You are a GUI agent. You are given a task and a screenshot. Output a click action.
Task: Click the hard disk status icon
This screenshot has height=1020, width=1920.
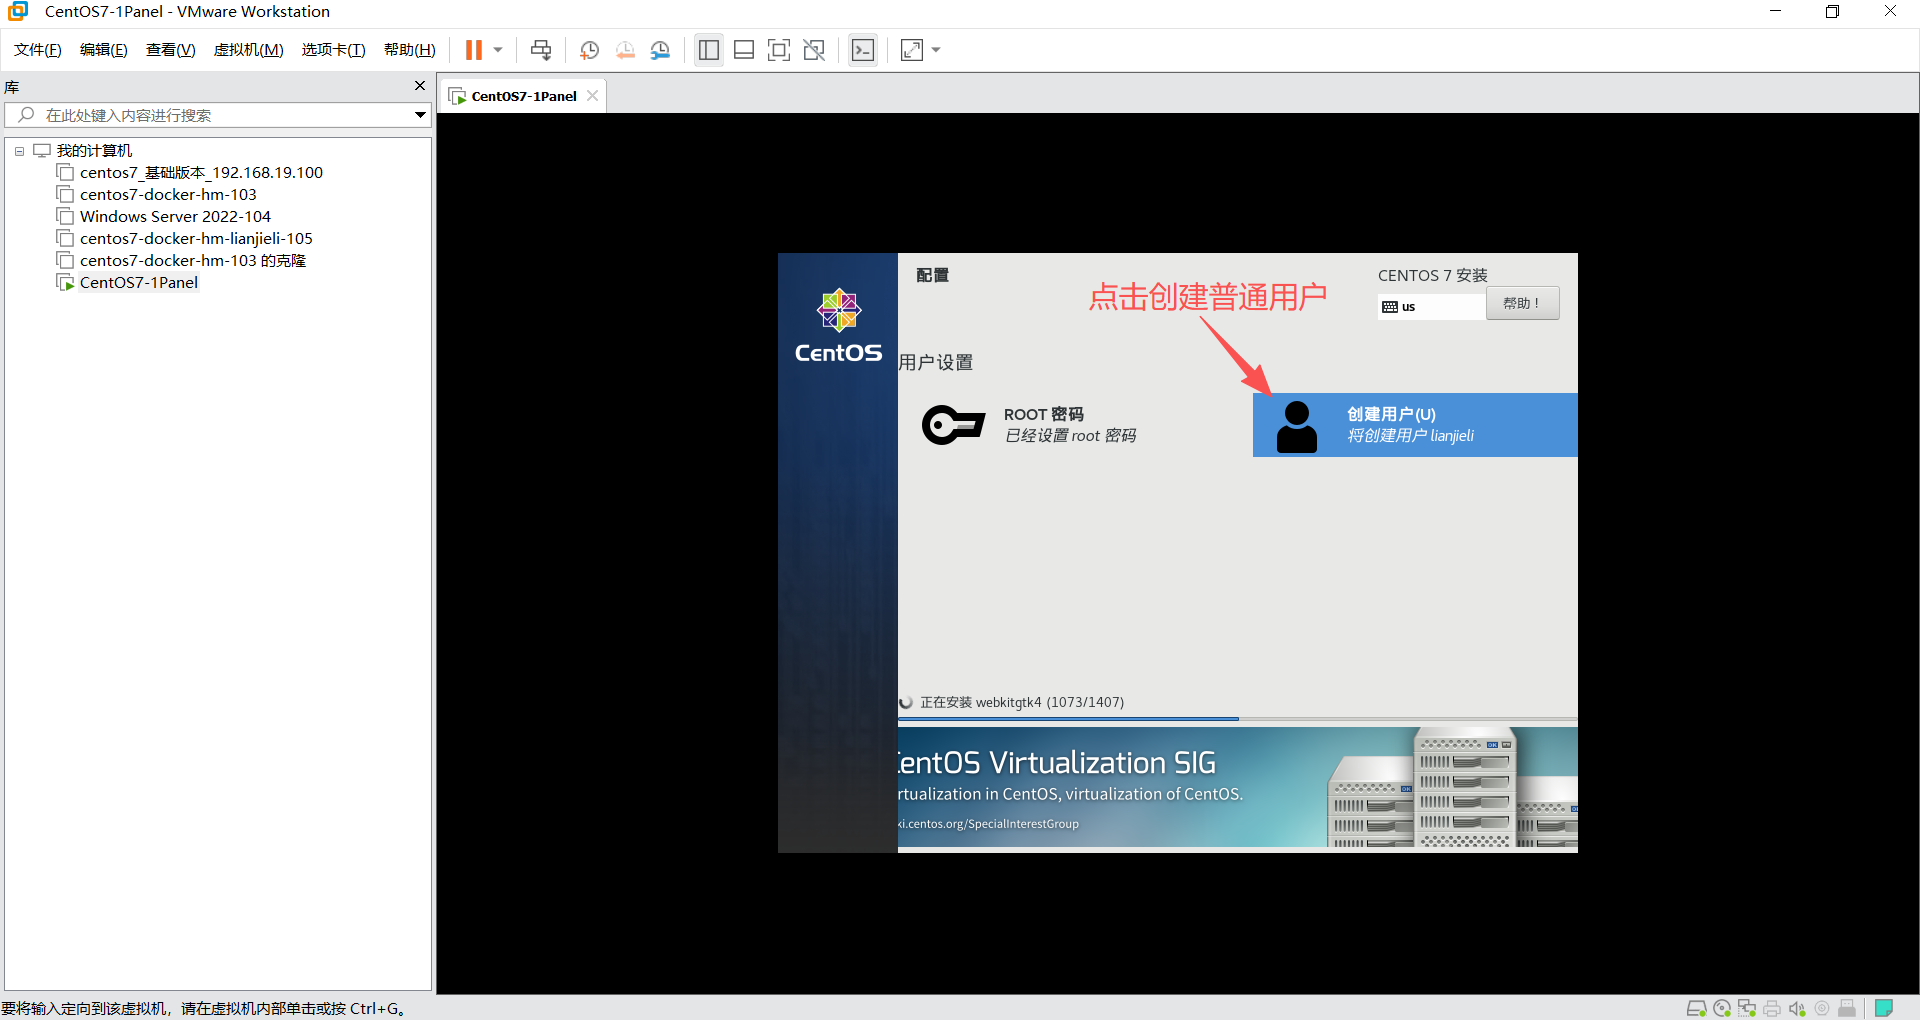(1697, 1008)
